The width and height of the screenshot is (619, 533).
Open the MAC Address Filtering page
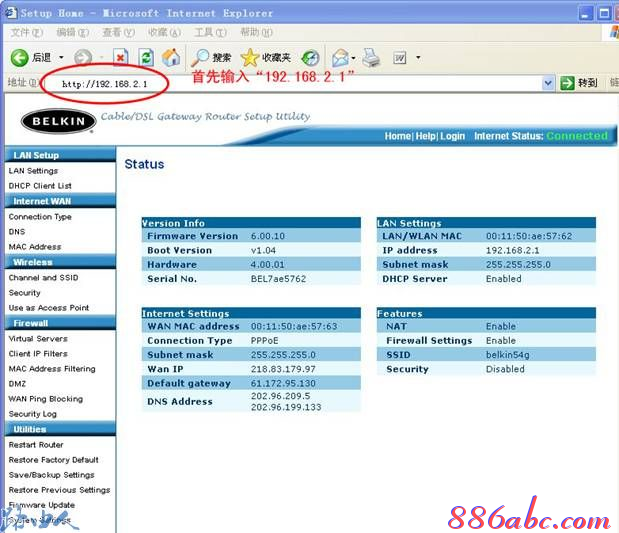click(x=52, y=369)
